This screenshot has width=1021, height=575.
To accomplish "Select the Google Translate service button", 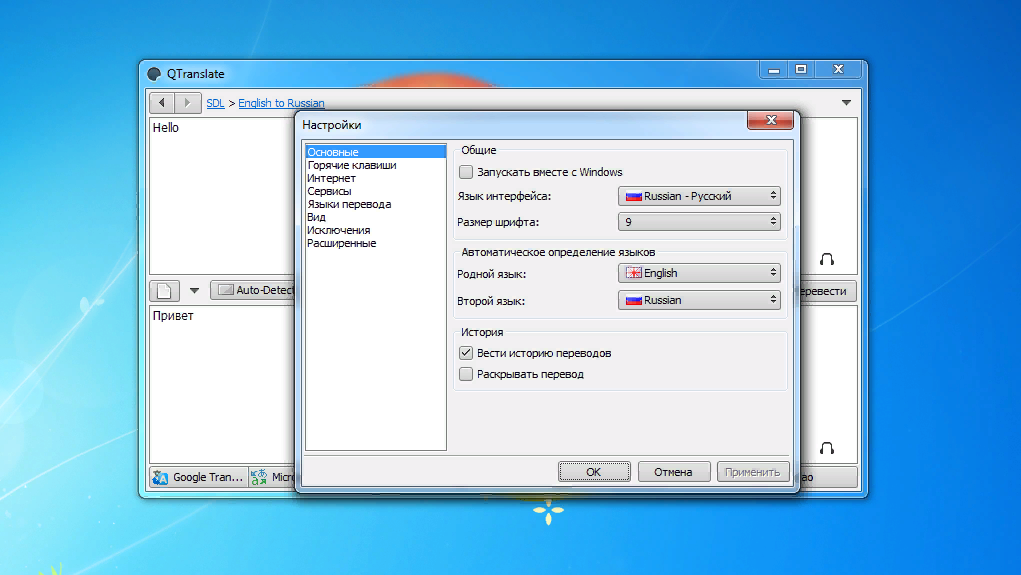I will pos(198,477).
